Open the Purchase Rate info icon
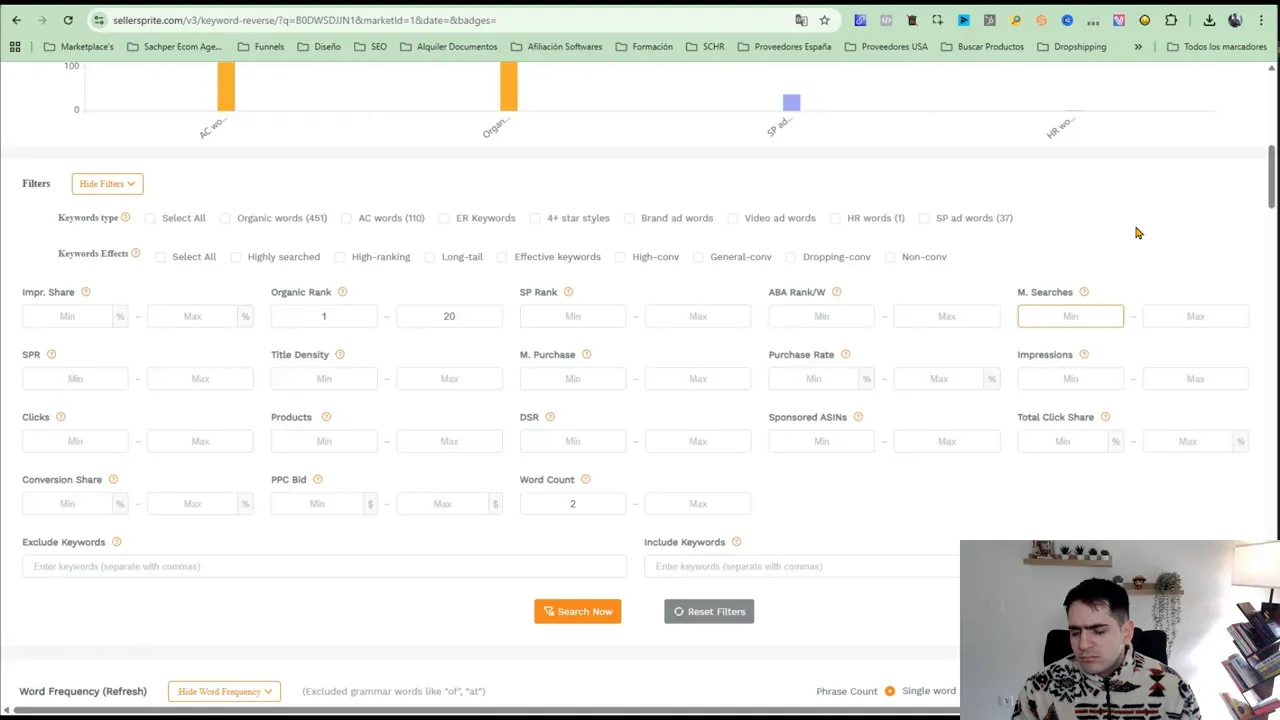This screenshot has height=720, width=1280. [845, 354]
